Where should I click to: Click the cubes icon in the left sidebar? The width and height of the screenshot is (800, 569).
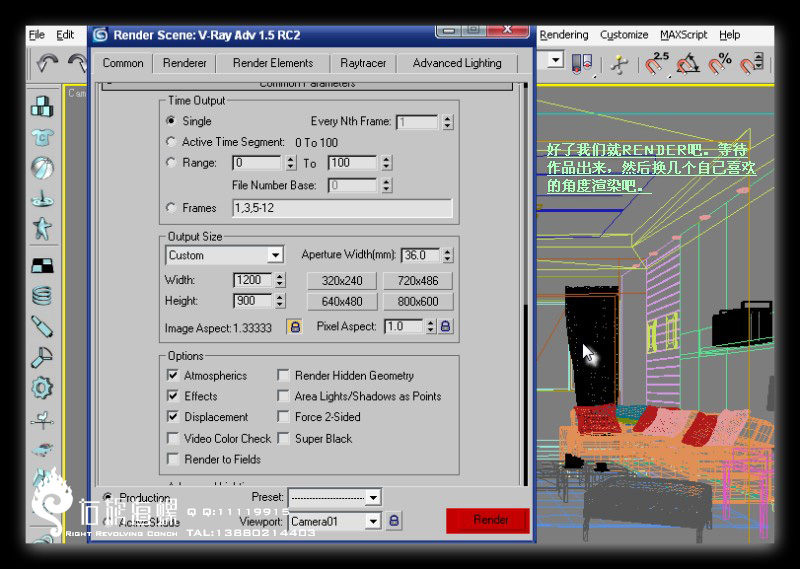click(x=42, y=106)
